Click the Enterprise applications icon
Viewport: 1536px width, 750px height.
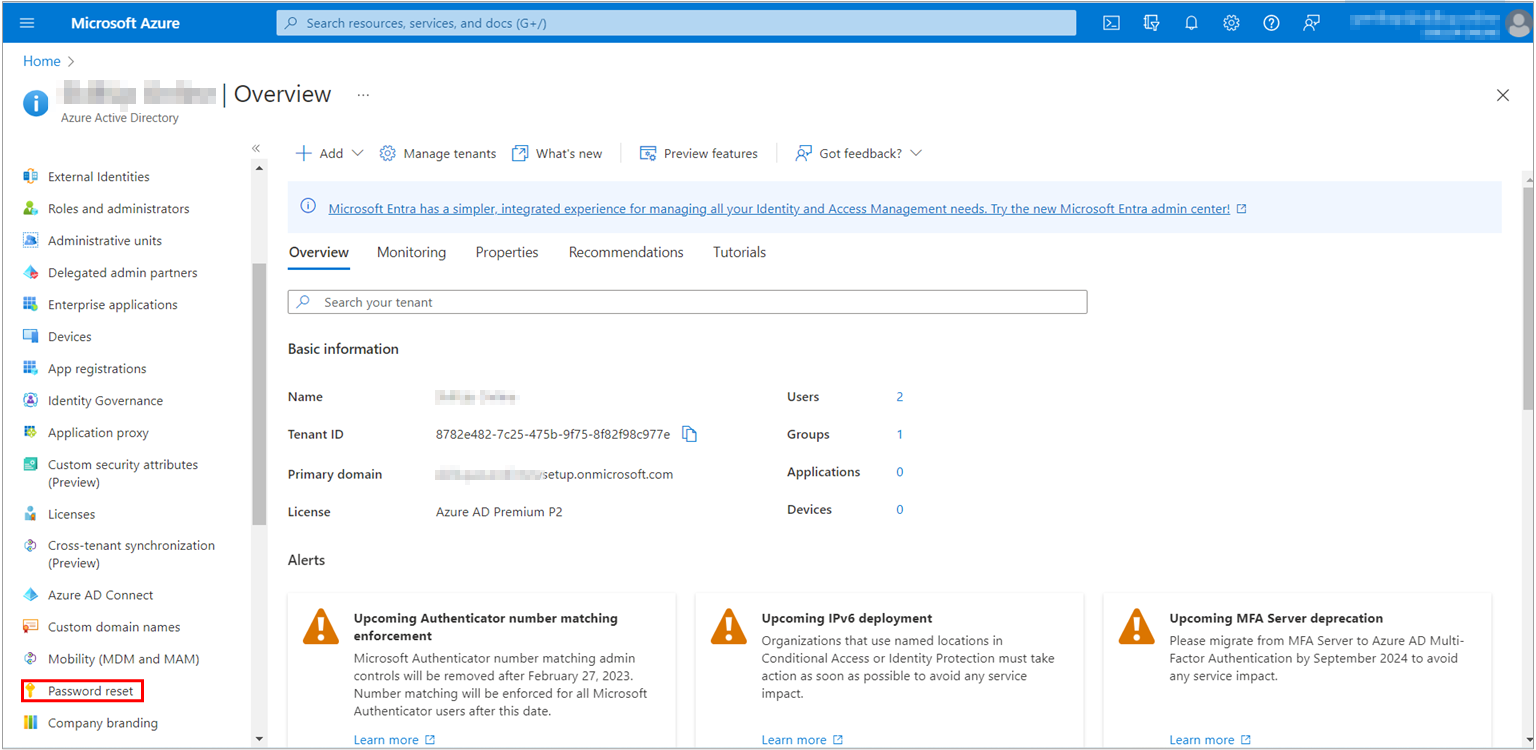(x=30, y=305)
